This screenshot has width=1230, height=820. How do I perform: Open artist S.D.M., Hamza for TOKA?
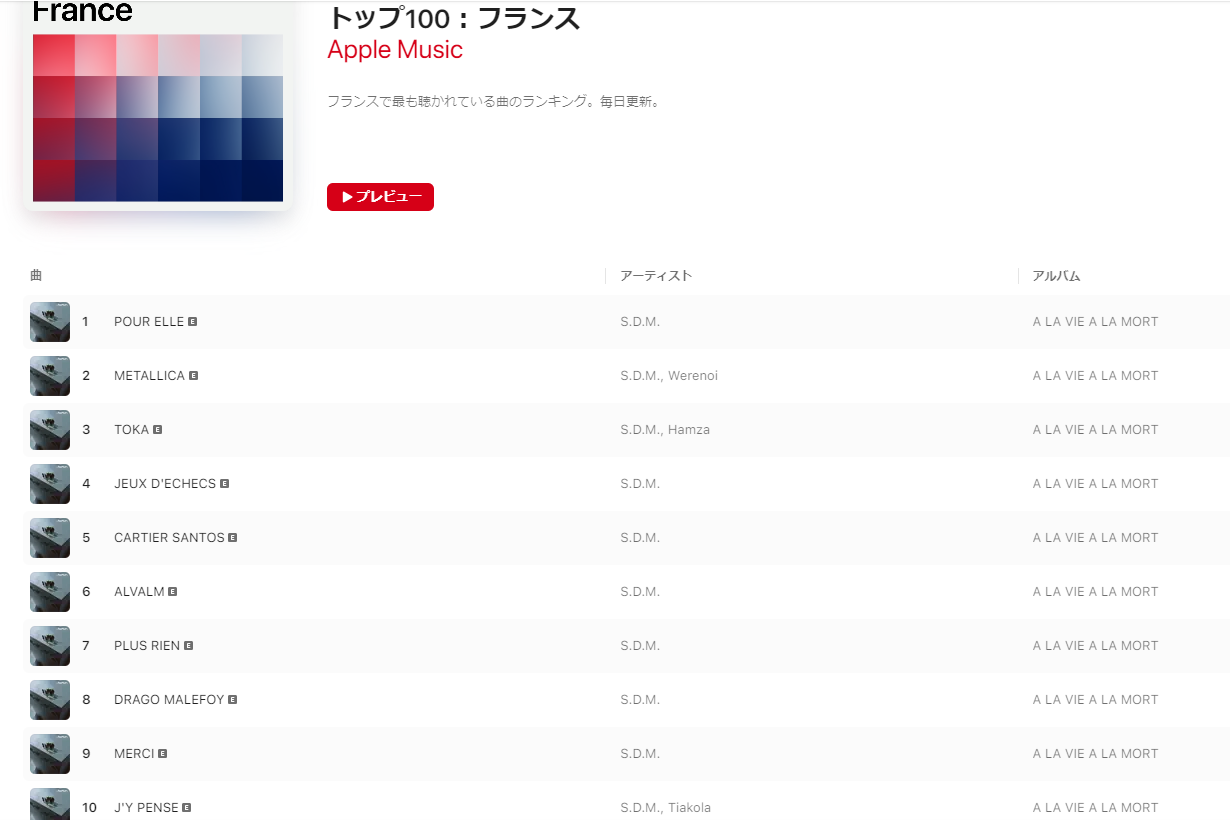coord(665,430)
